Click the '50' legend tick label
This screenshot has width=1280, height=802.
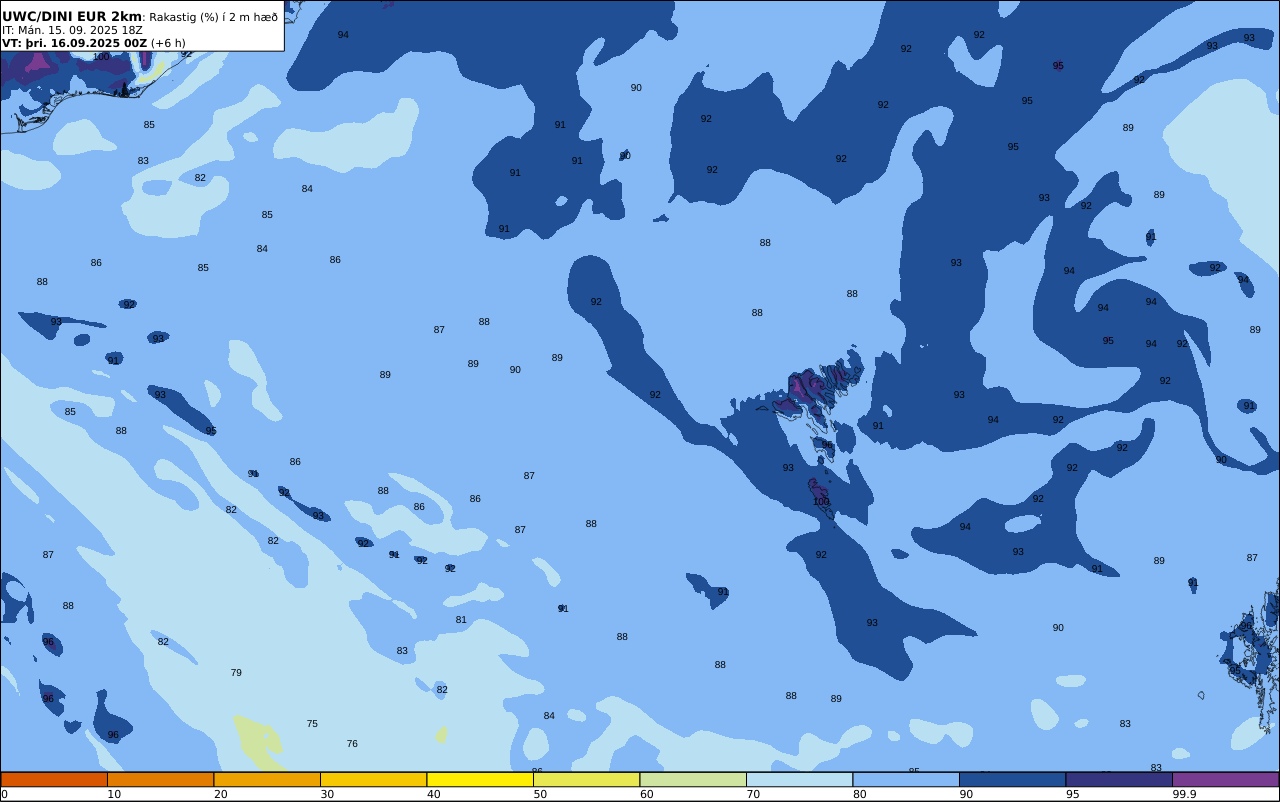pos(540,794)
